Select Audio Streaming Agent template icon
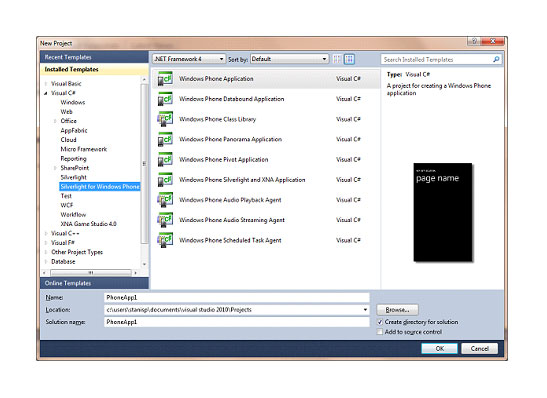Viewport: 547px width, 398px height. click(x=165, y=220)
